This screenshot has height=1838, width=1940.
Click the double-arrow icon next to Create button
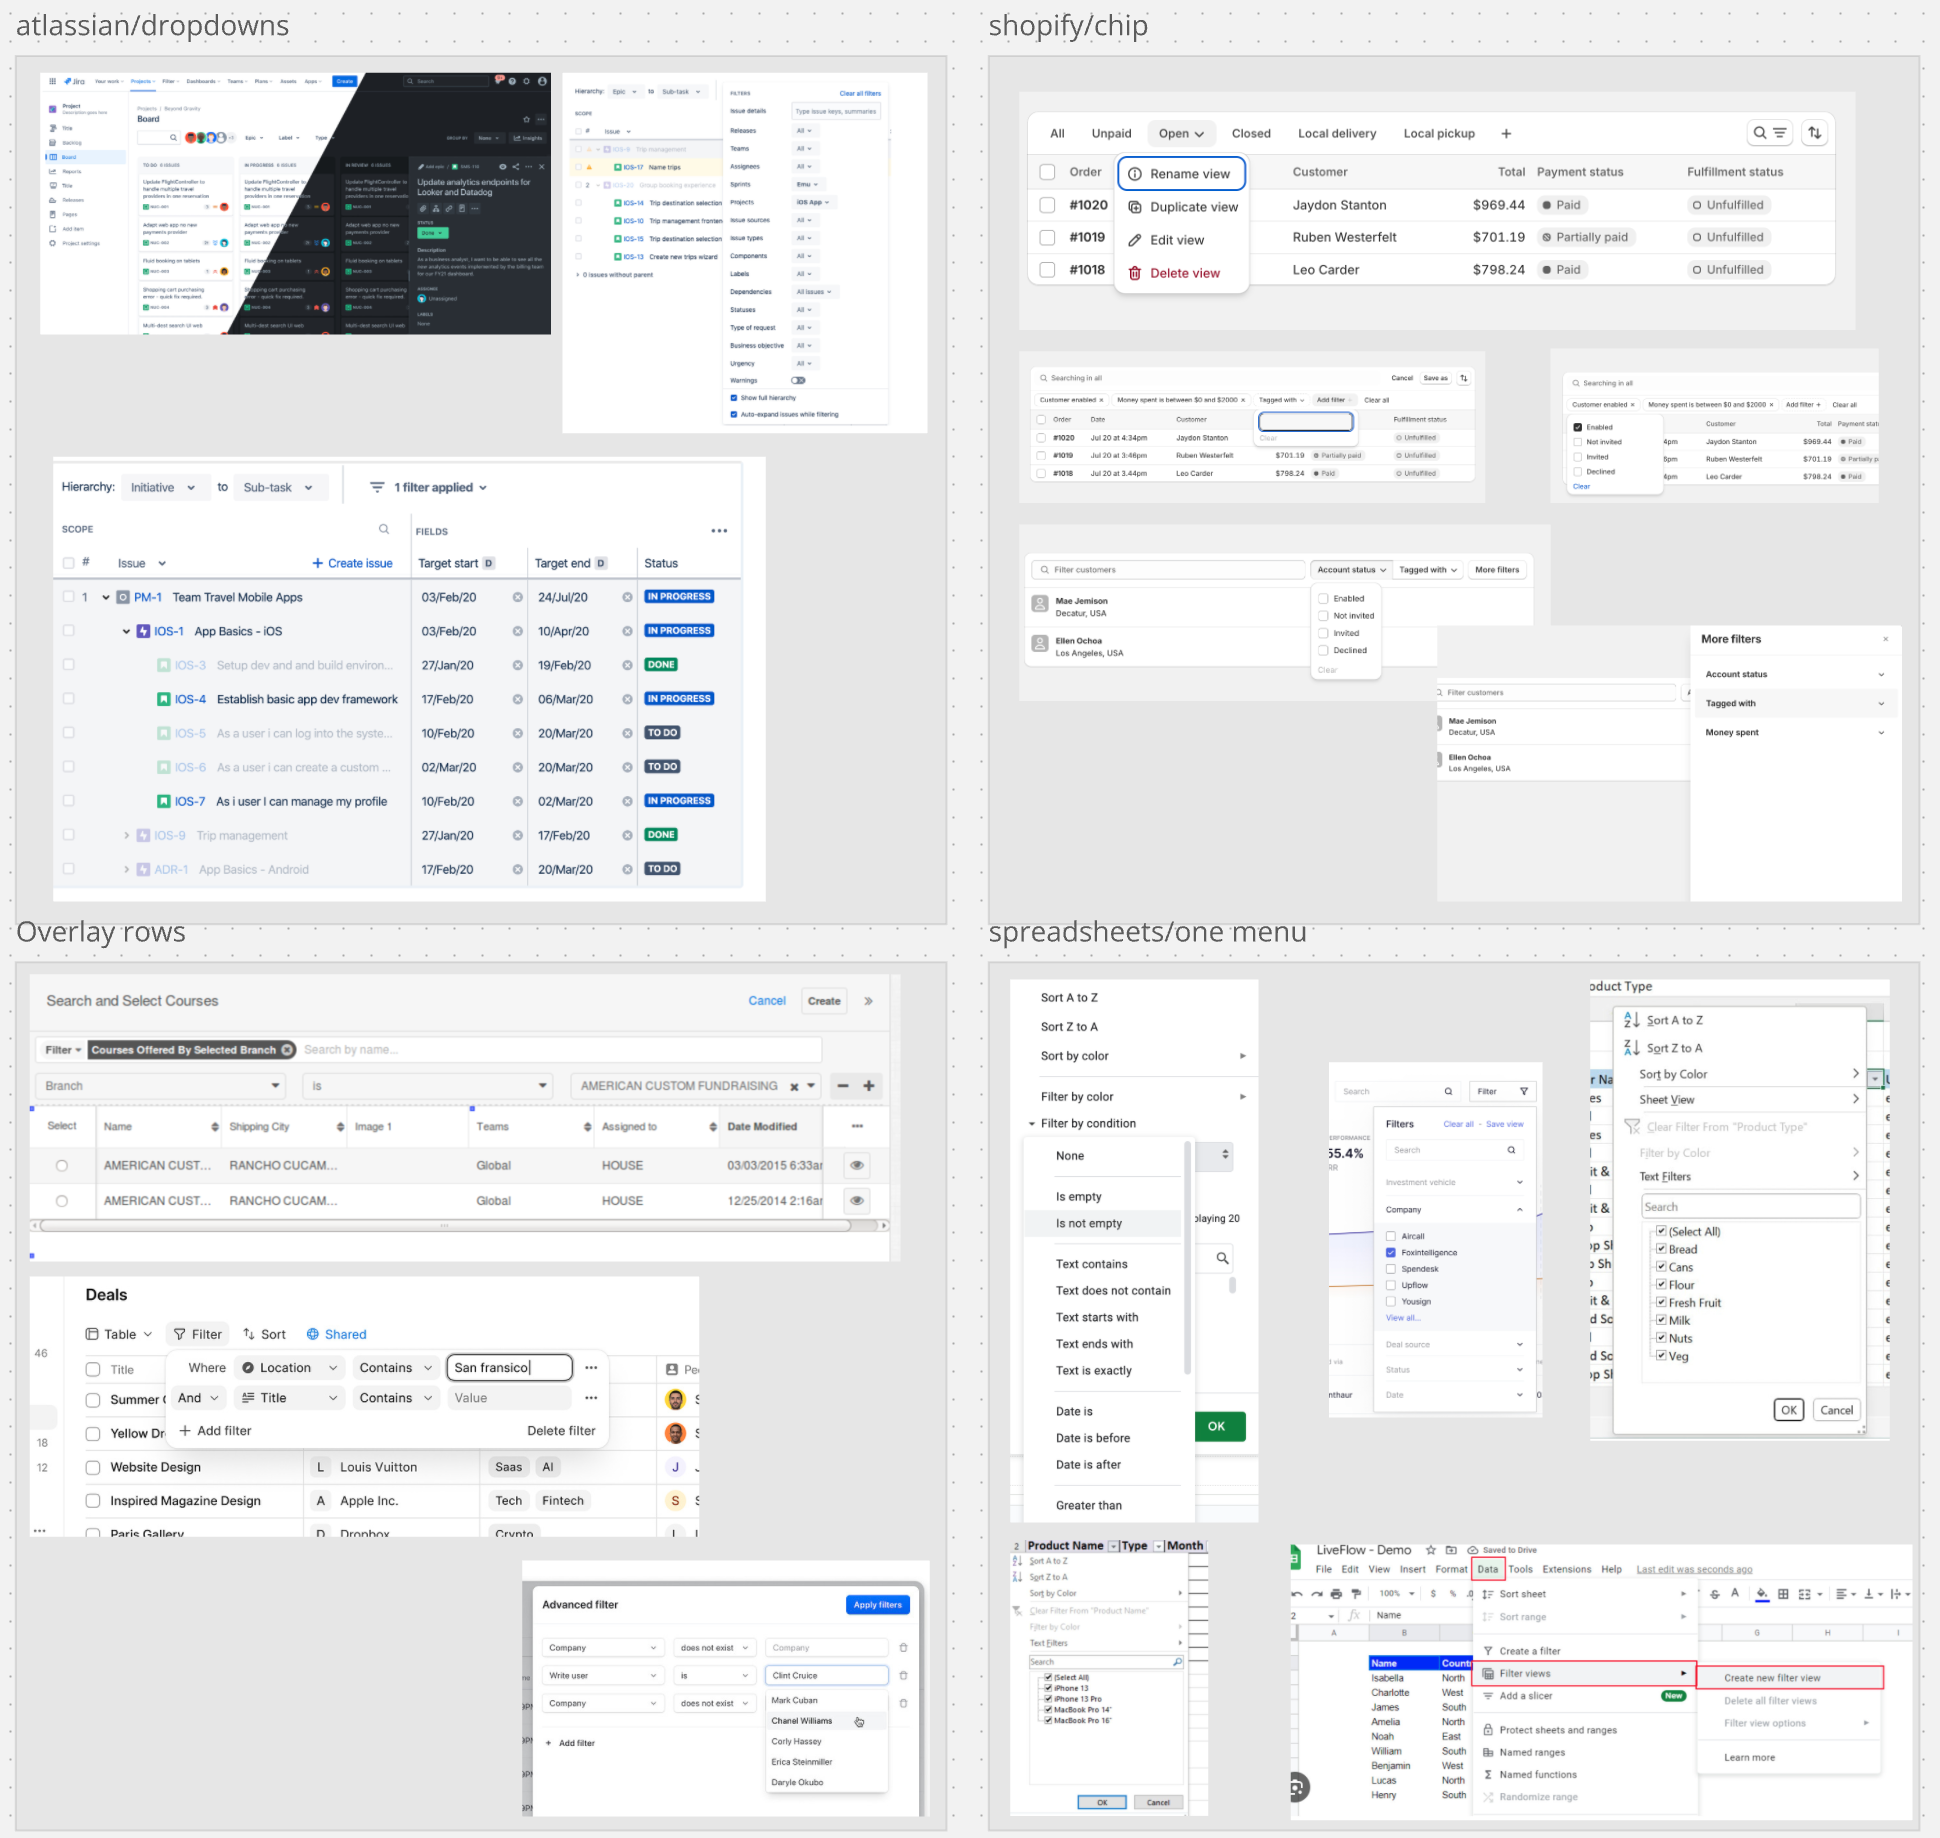[868, 1001]
